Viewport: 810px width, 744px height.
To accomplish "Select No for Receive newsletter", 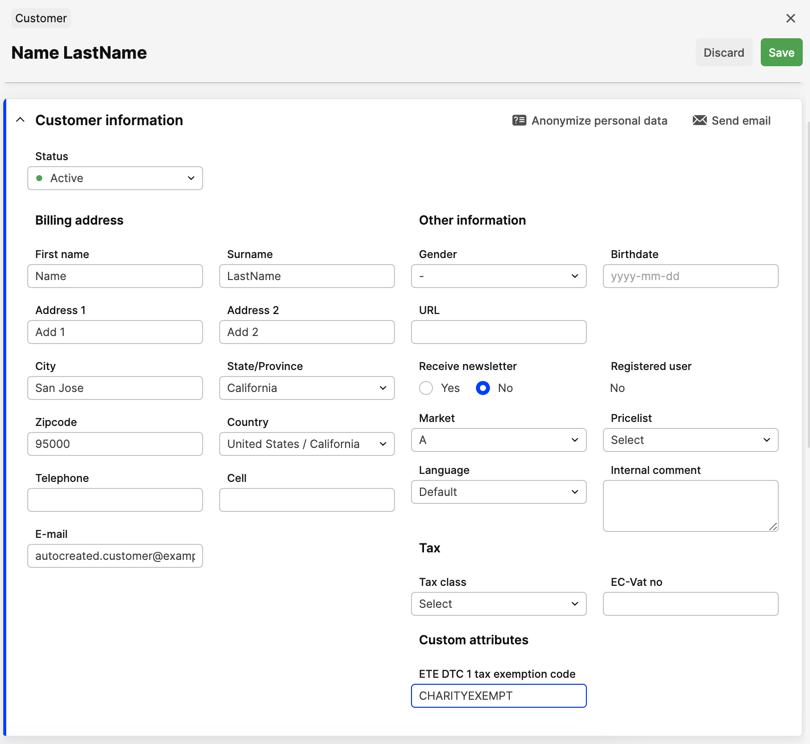I will (483, 389).
